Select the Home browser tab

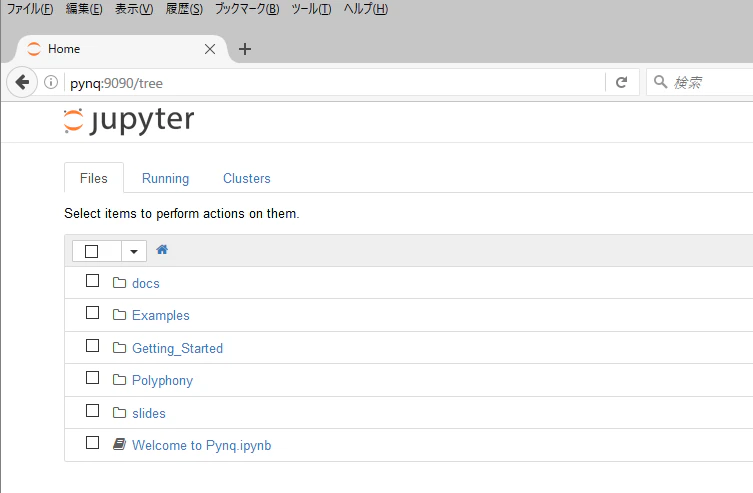point(122,49)
